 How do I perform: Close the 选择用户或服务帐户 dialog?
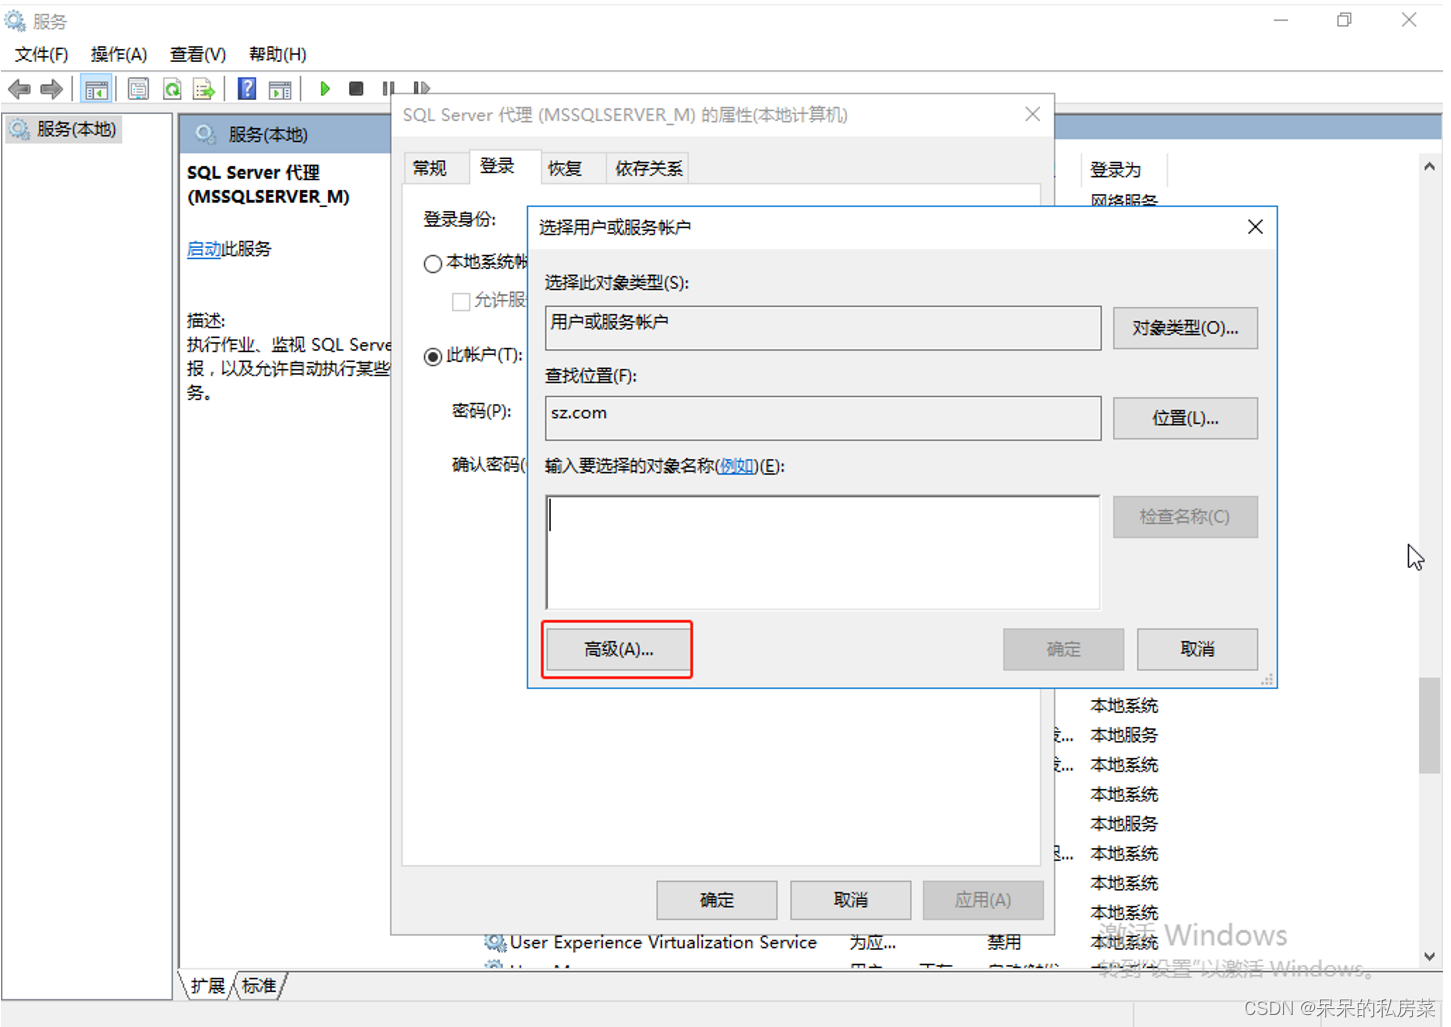1255,227
